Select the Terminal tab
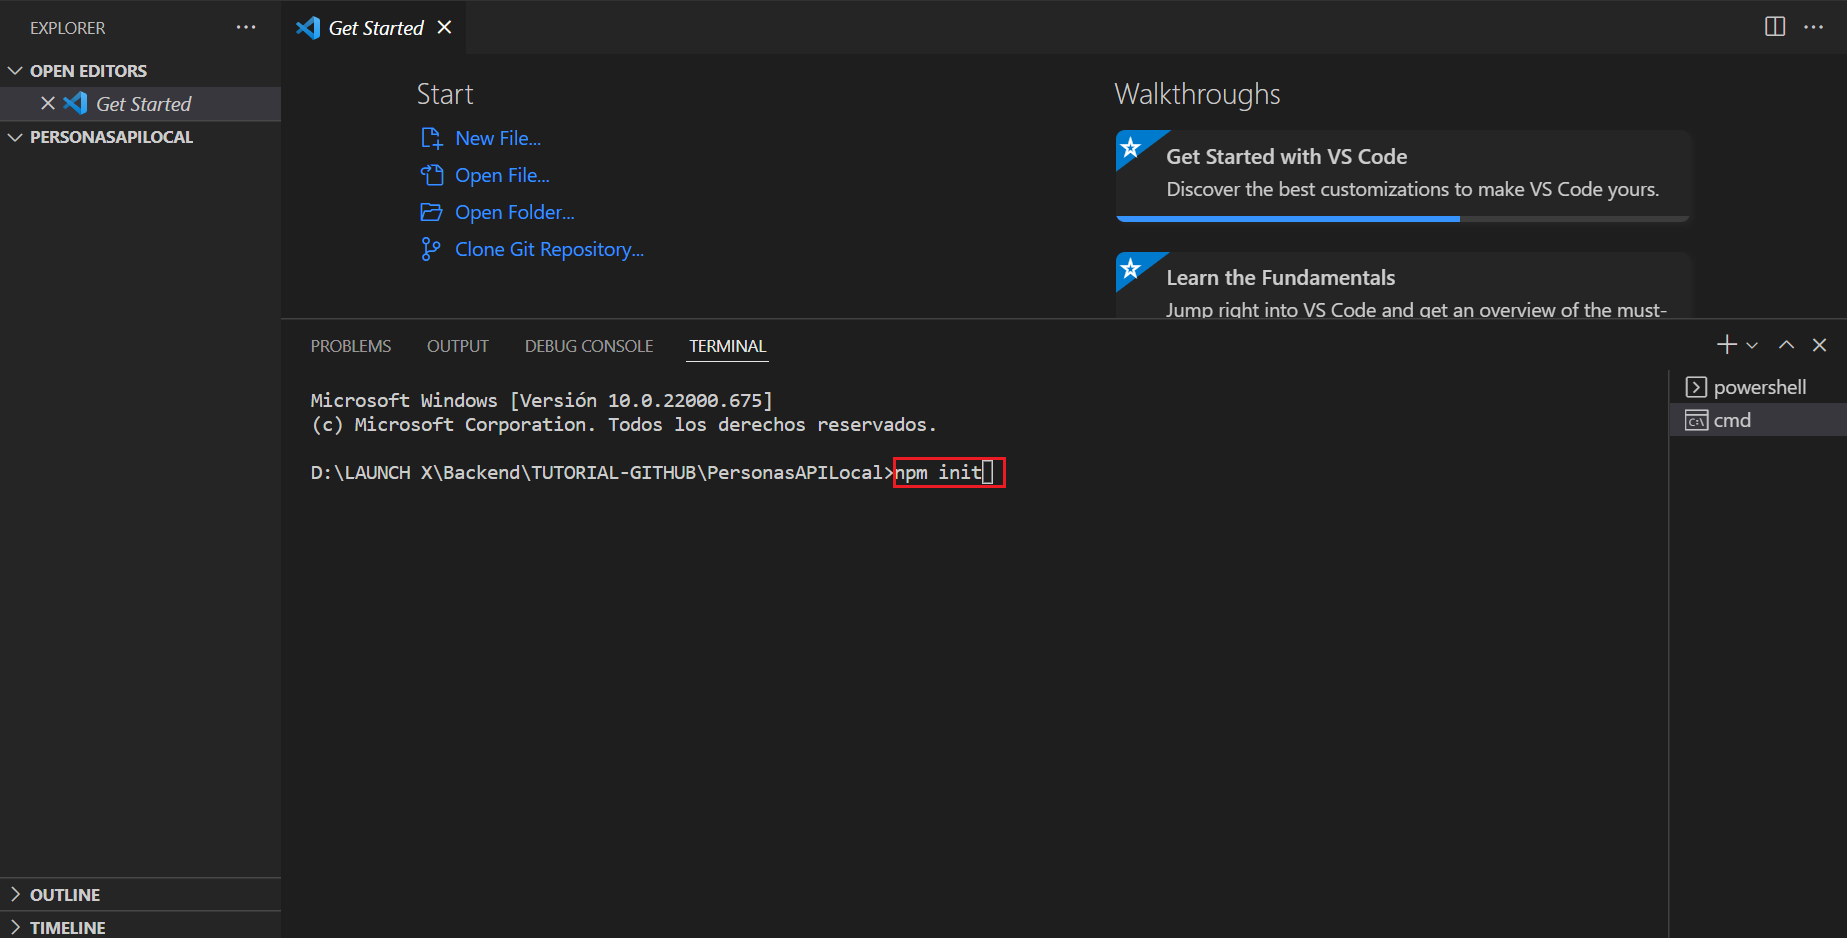Viewport: 1847px width, 938px height. pyautogui.click(x=728, y=346)
